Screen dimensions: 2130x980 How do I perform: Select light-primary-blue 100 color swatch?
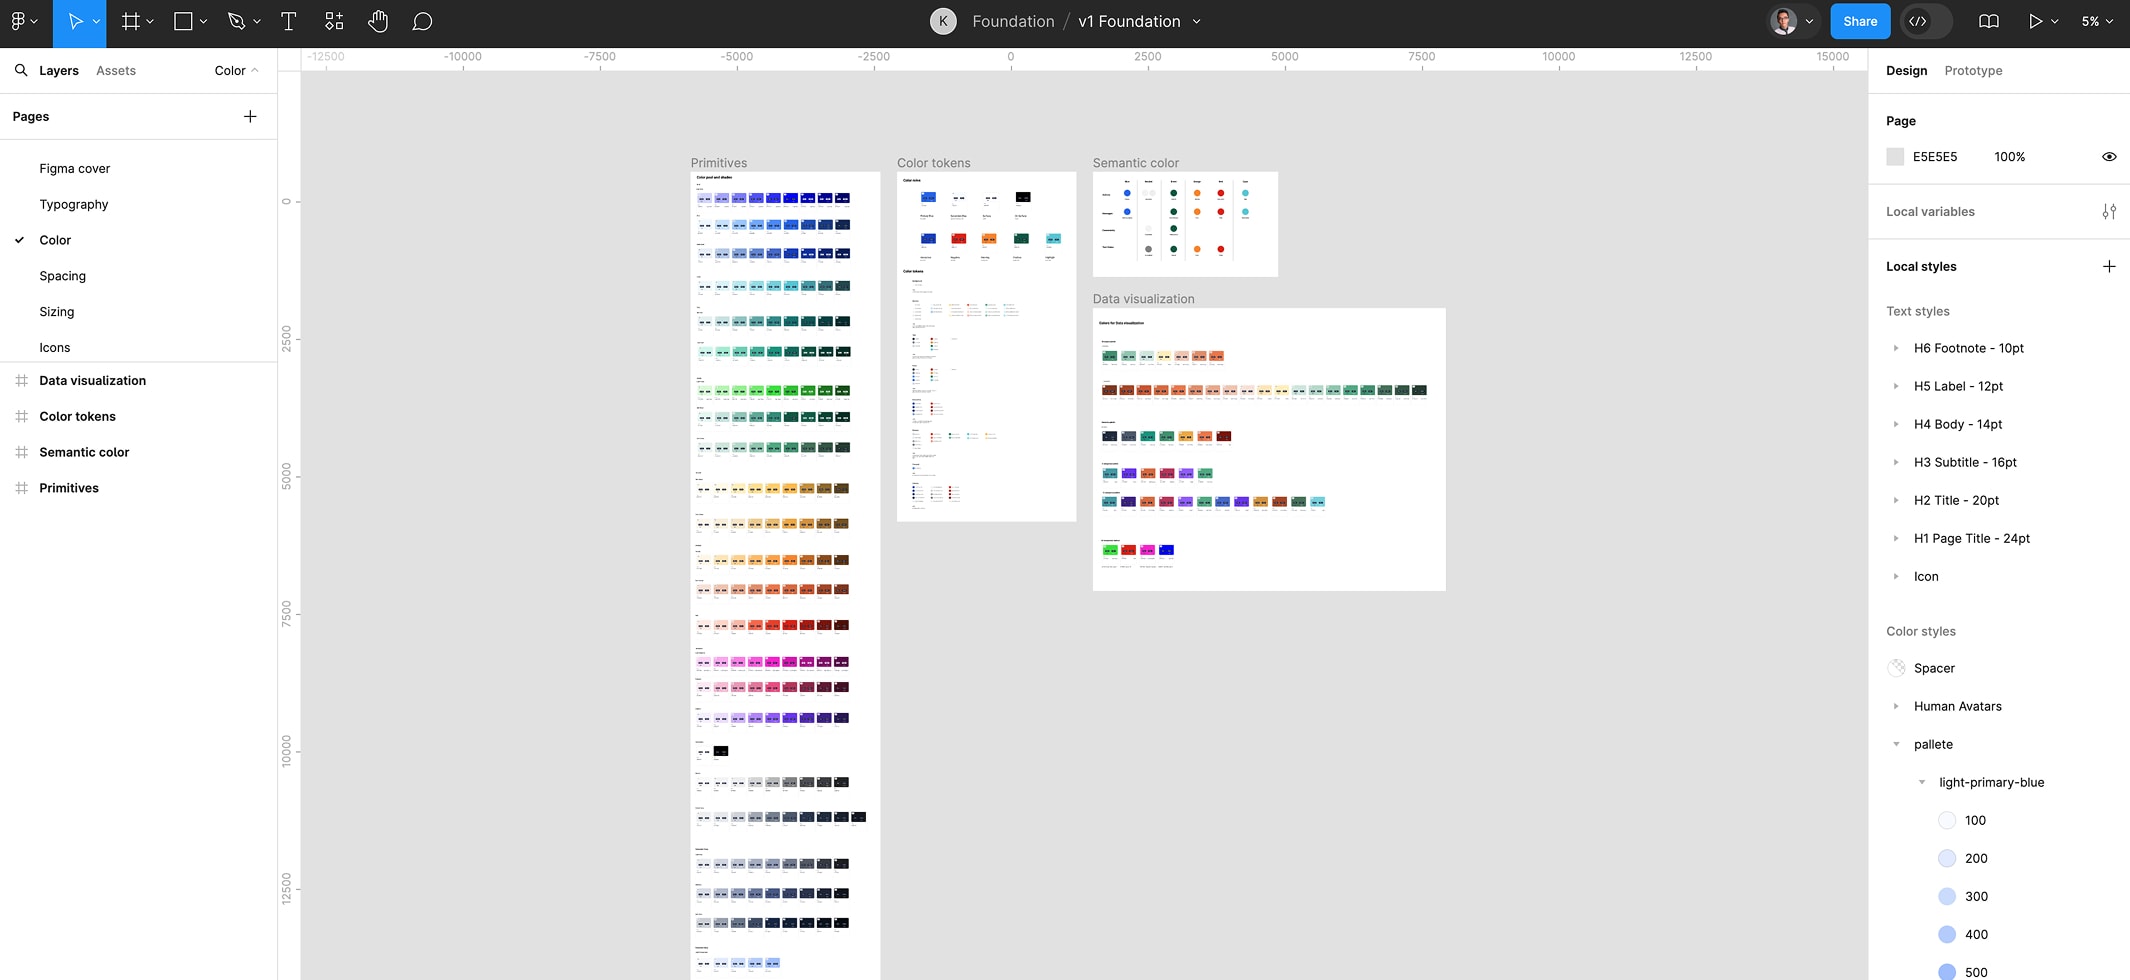[1947, 820]
